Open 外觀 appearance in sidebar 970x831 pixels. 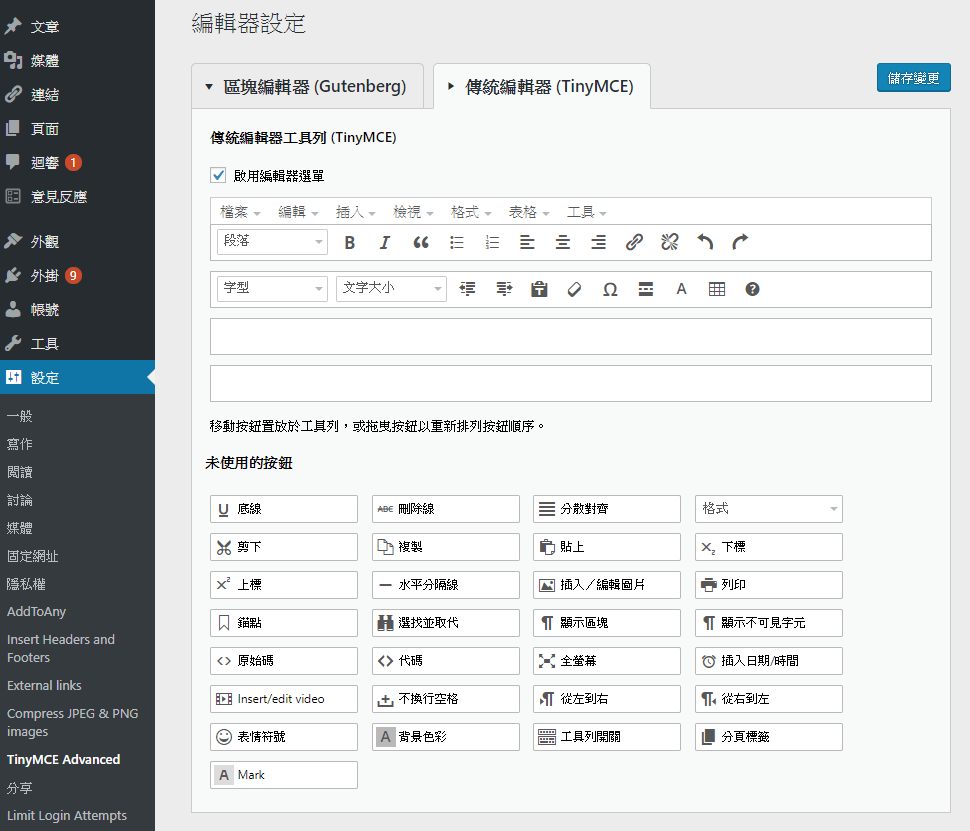(77, 241)
